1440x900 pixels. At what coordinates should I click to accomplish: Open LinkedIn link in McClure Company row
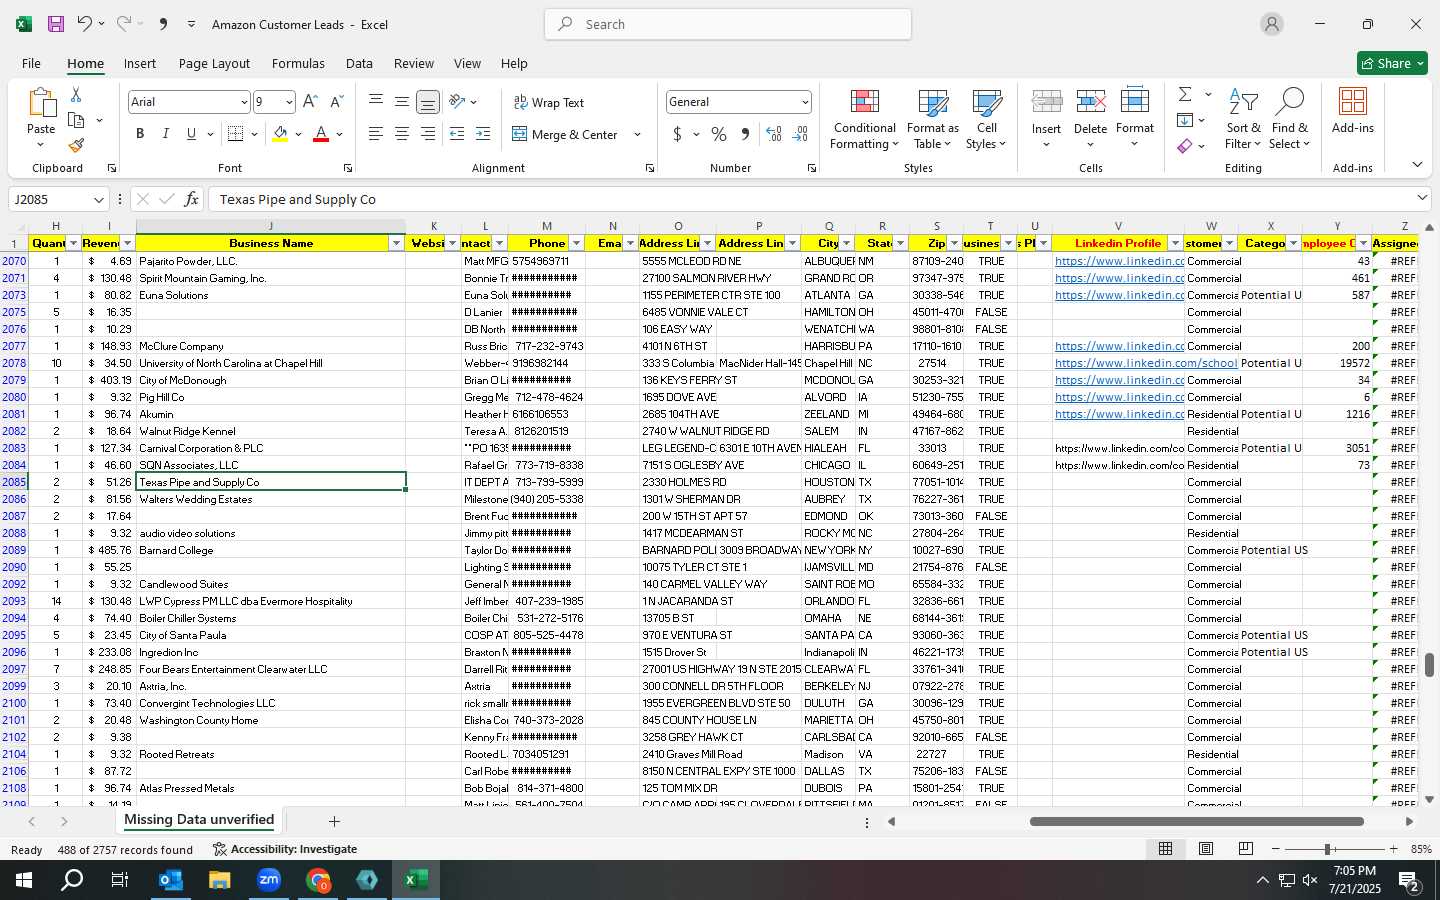coord(1119,346)
